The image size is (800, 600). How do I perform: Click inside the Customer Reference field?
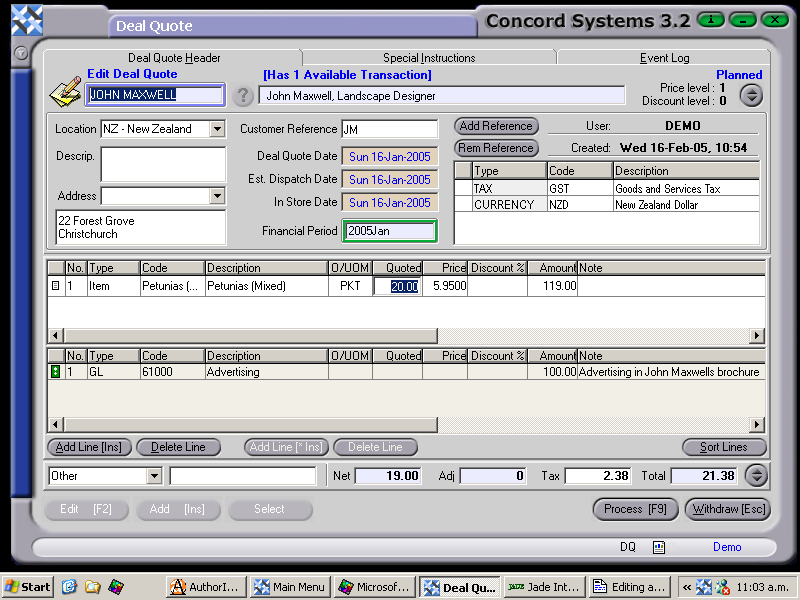coord(390,129)
